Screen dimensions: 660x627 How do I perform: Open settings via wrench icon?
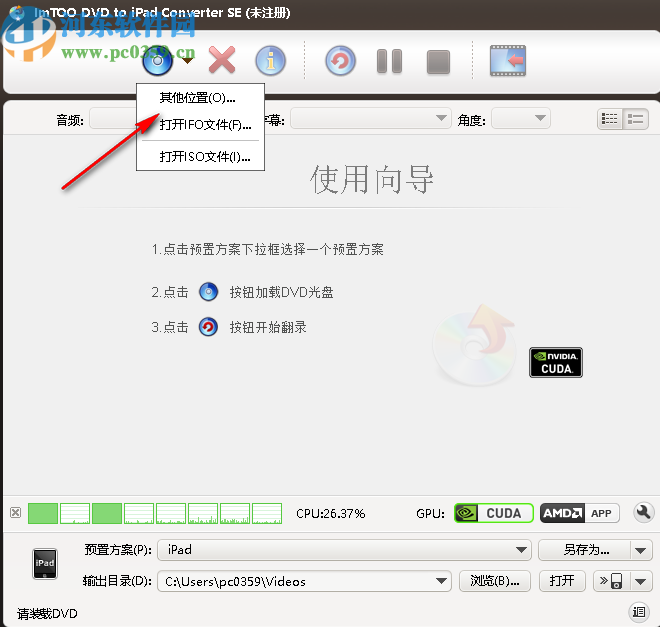tap(643, 513)
